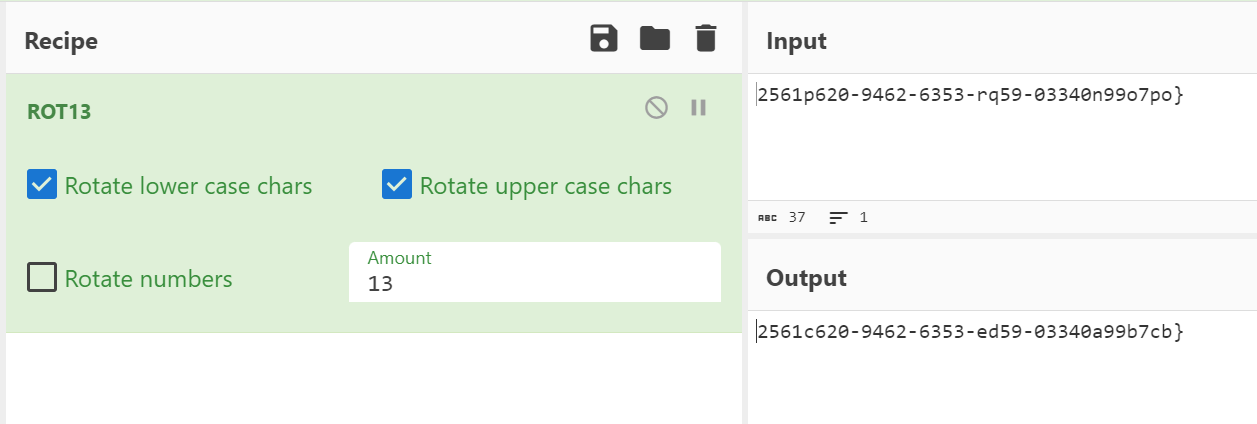Click the Recipe panel heading

point(61,41)
